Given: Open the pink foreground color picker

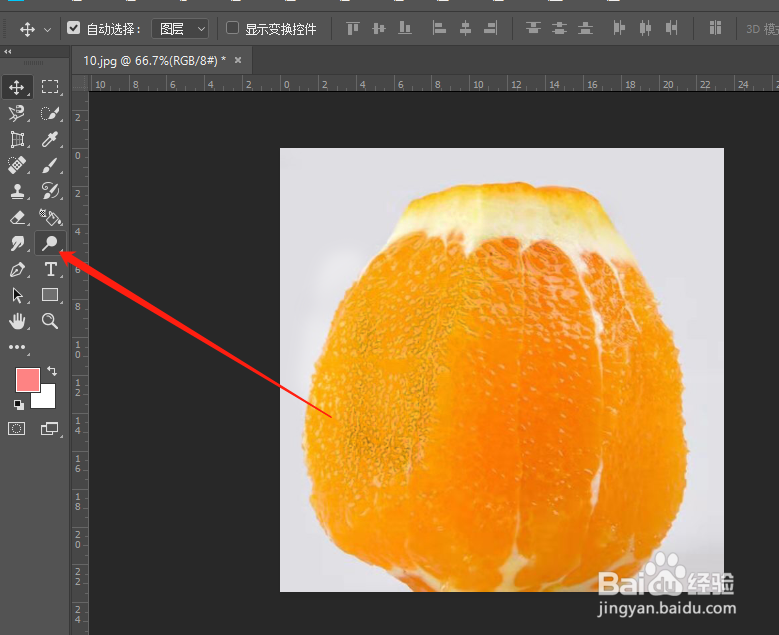Looking at the screenshot, I should pos(27,380).
